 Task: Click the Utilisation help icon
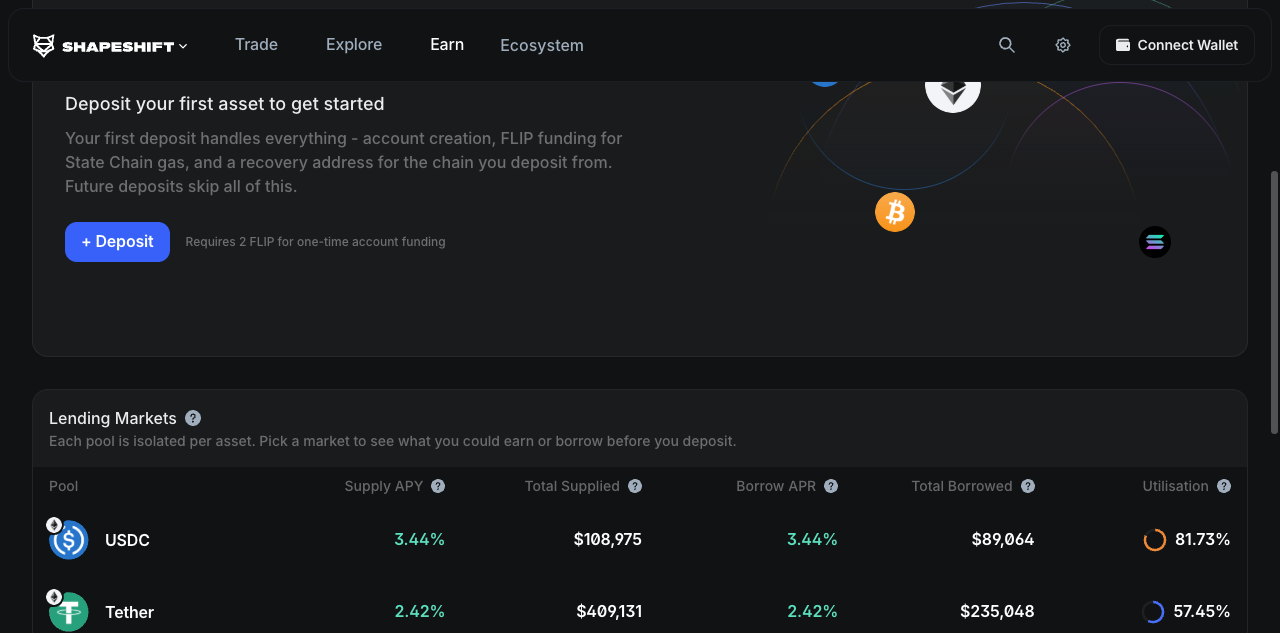click(x=1224, y=486)
